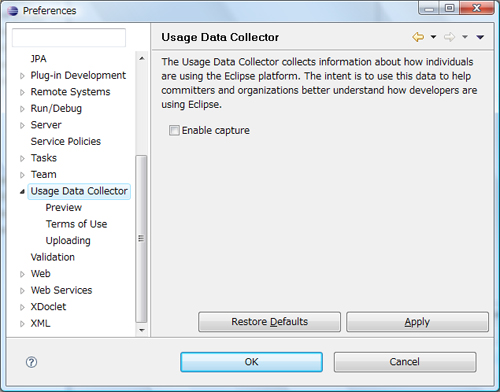
Task: Click the Eclipse icon in title bar
Action: tap(13, 11)
